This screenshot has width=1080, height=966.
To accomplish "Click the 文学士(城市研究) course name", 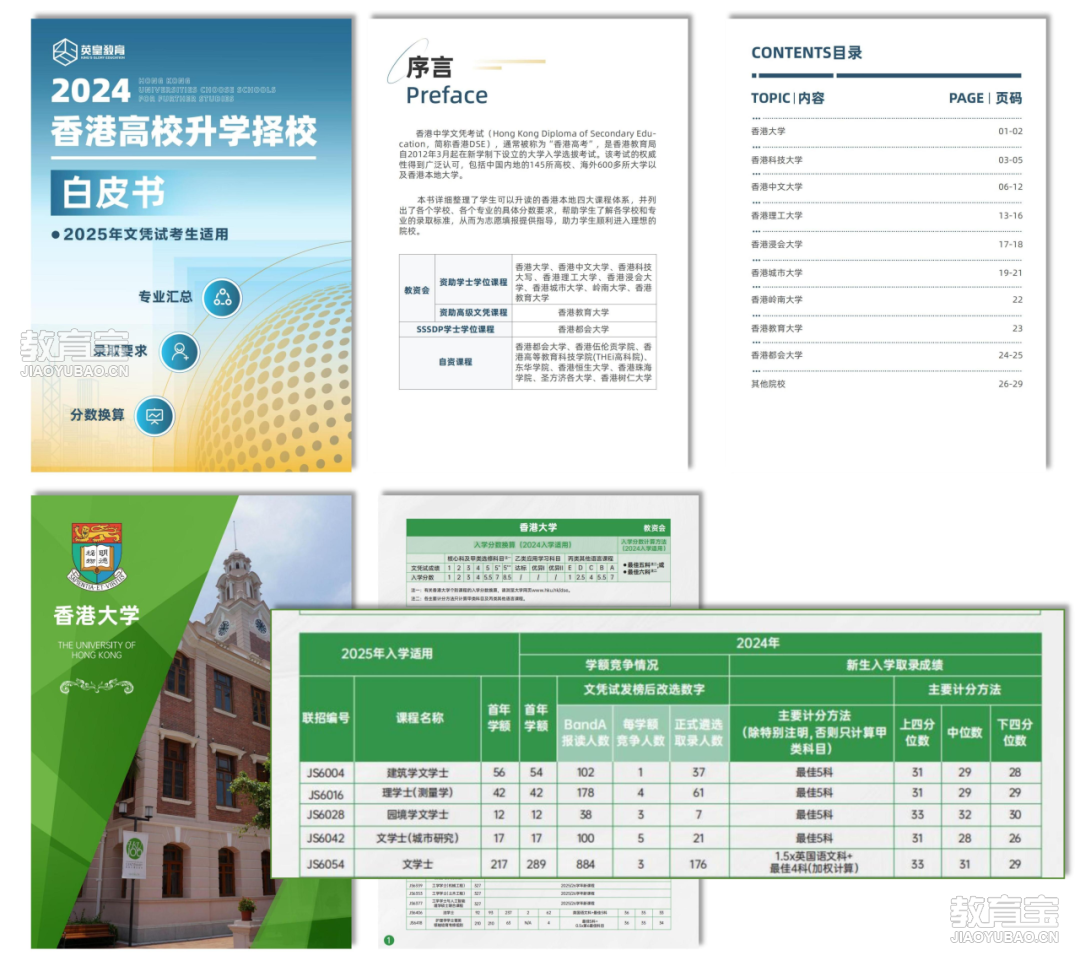I will [x=417, y=839].
